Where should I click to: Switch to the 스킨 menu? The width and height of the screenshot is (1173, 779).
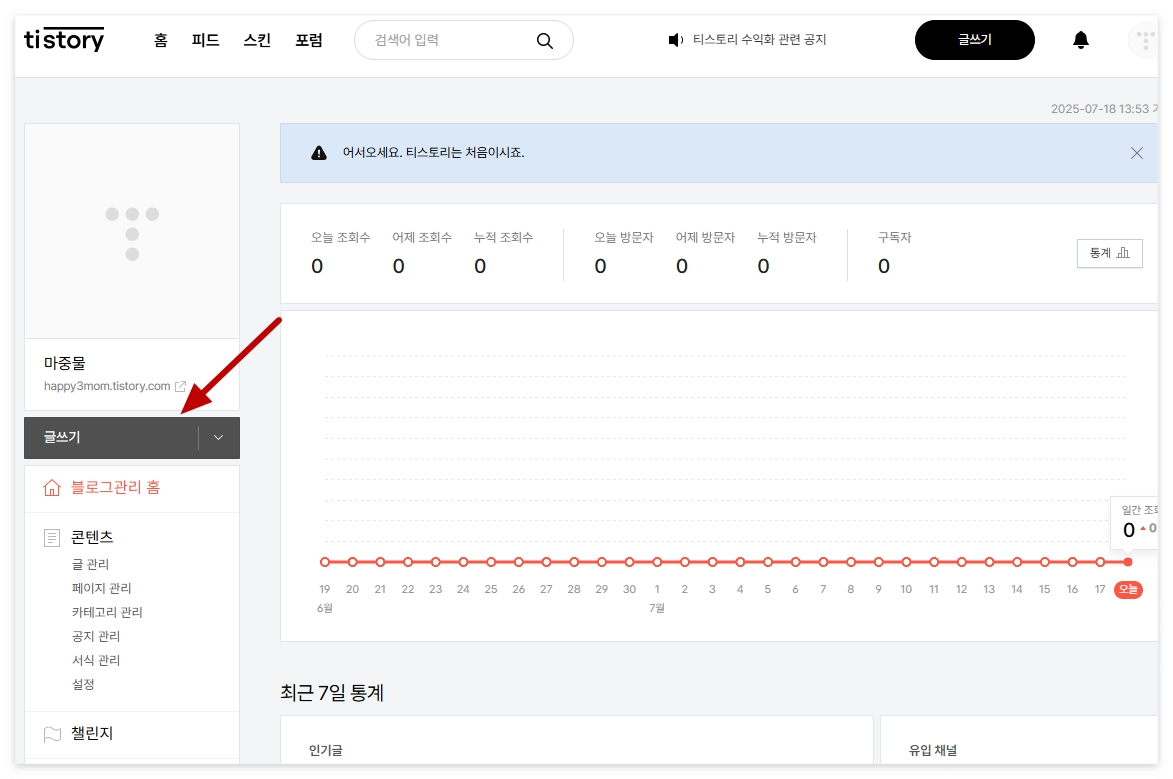[255, 40]
